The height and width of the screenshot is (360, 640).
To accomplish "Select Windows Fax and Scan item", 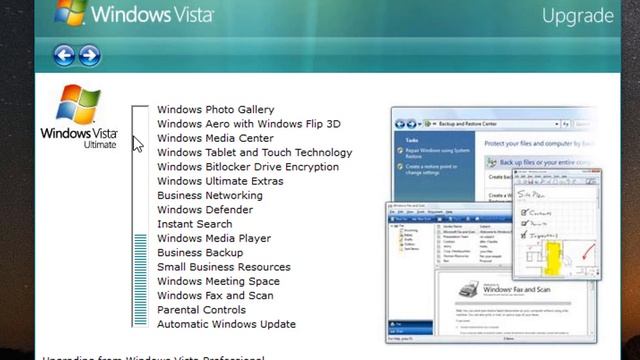I will [x=215, y=296].
